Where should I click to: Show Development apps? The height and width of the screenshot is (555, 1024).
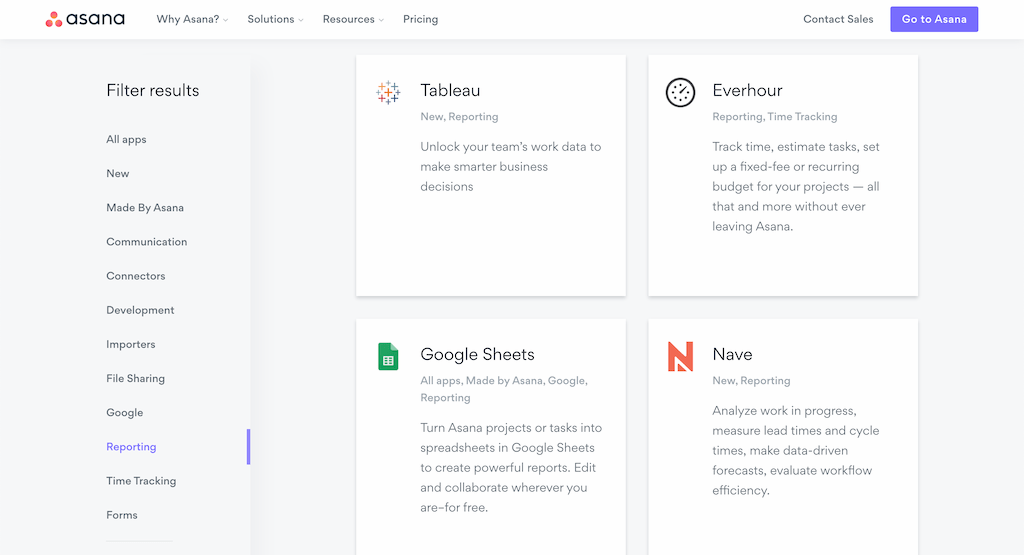coord(140,310)
